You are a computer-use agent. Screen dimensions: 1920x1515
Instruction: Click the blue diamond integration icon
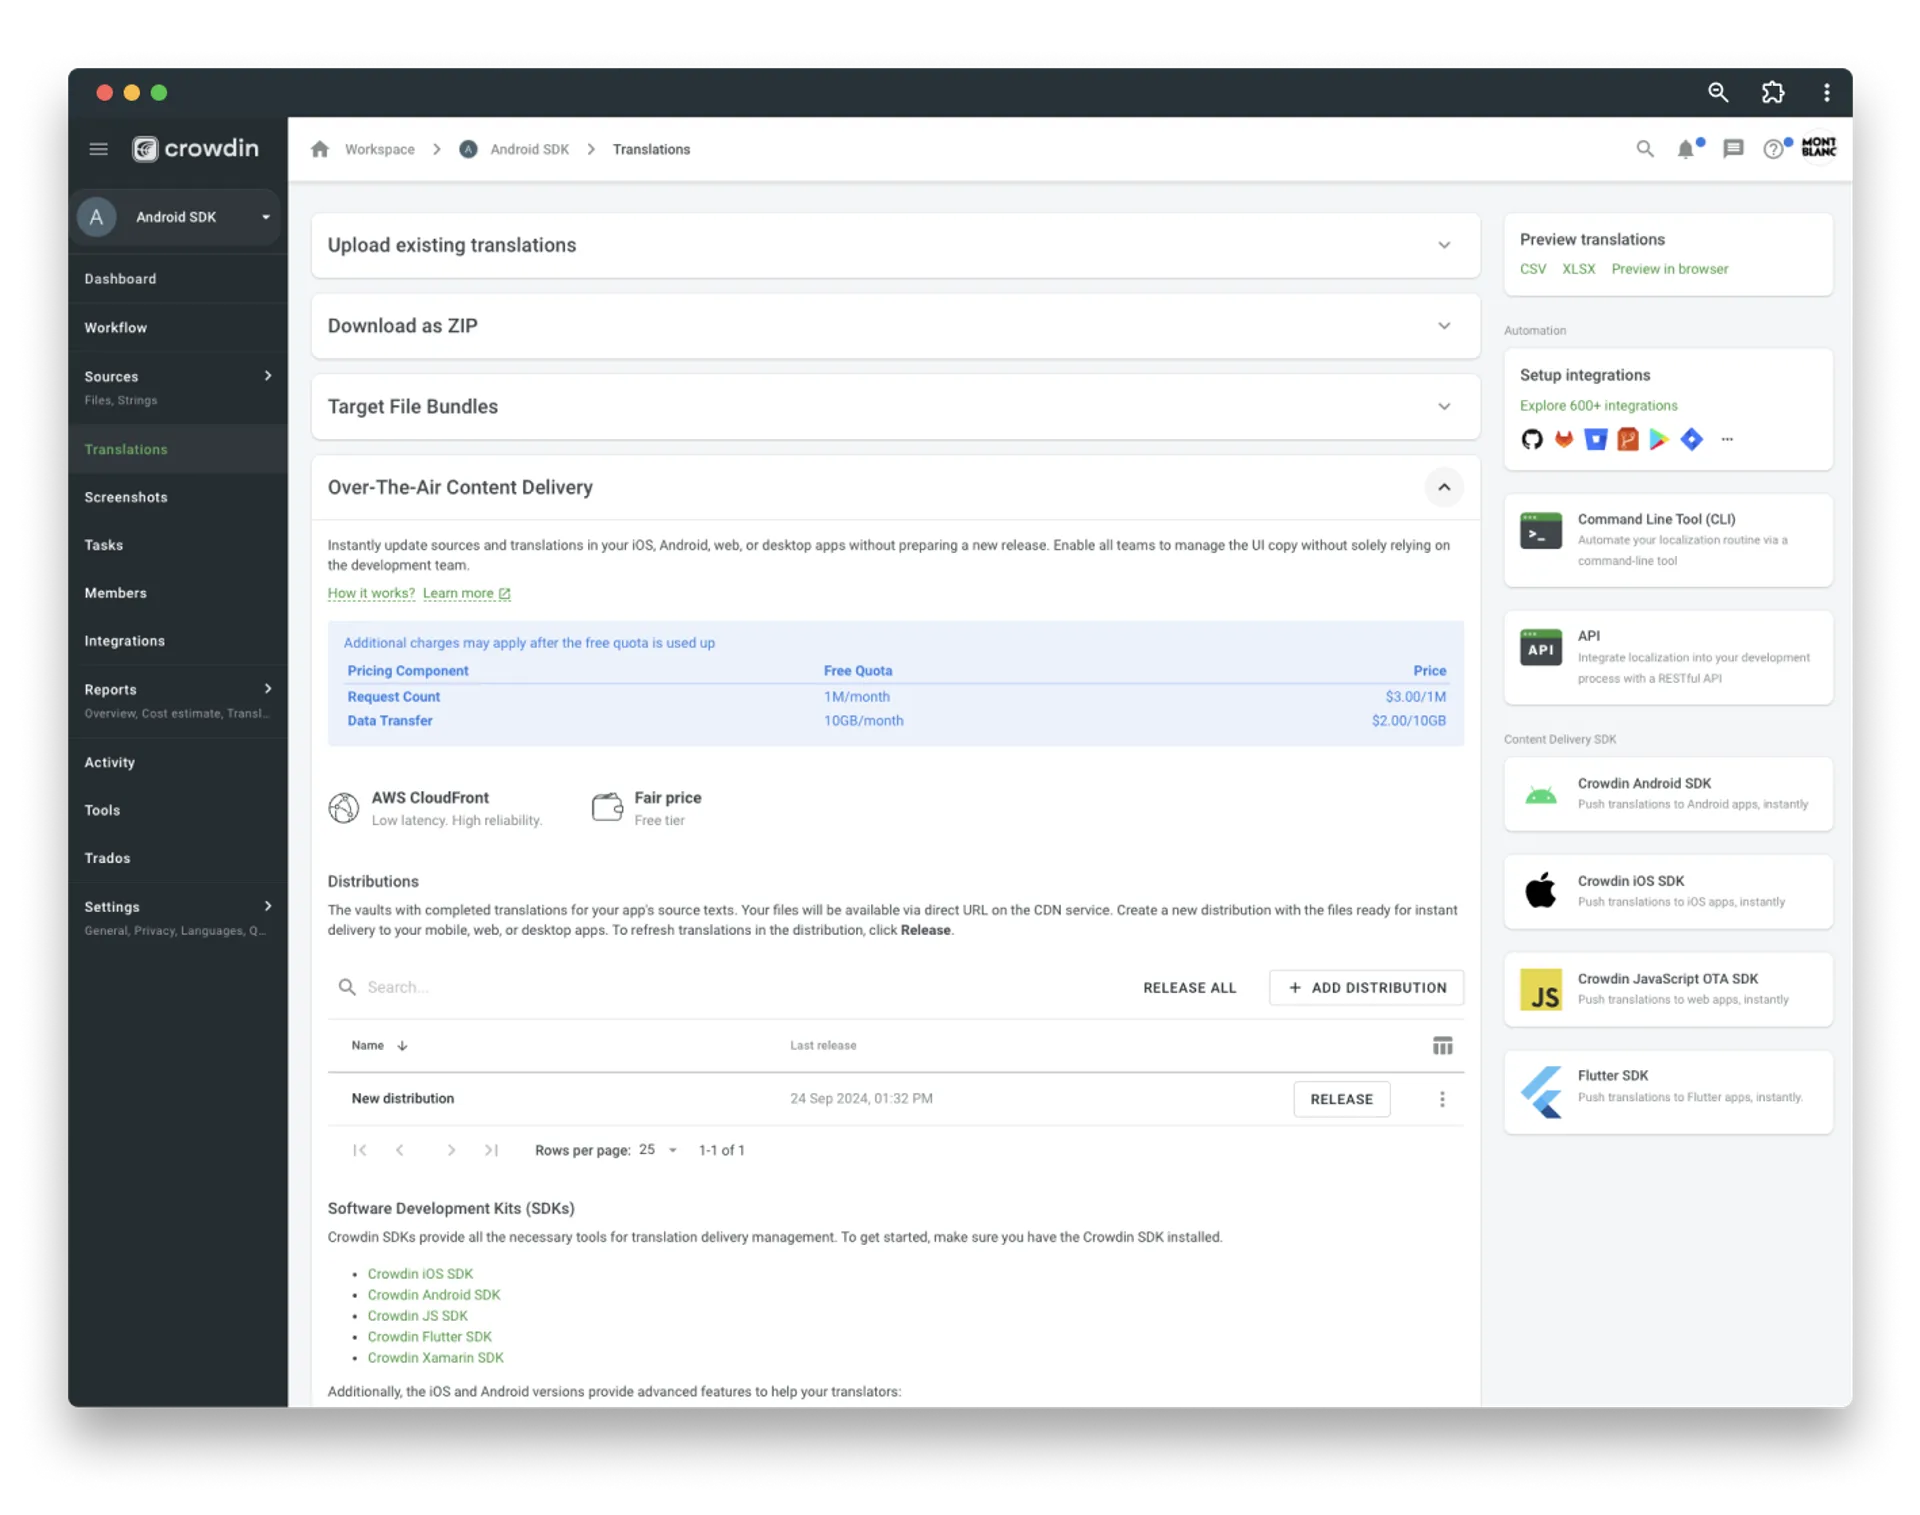pyautogui.click(x=1691, y=439)
